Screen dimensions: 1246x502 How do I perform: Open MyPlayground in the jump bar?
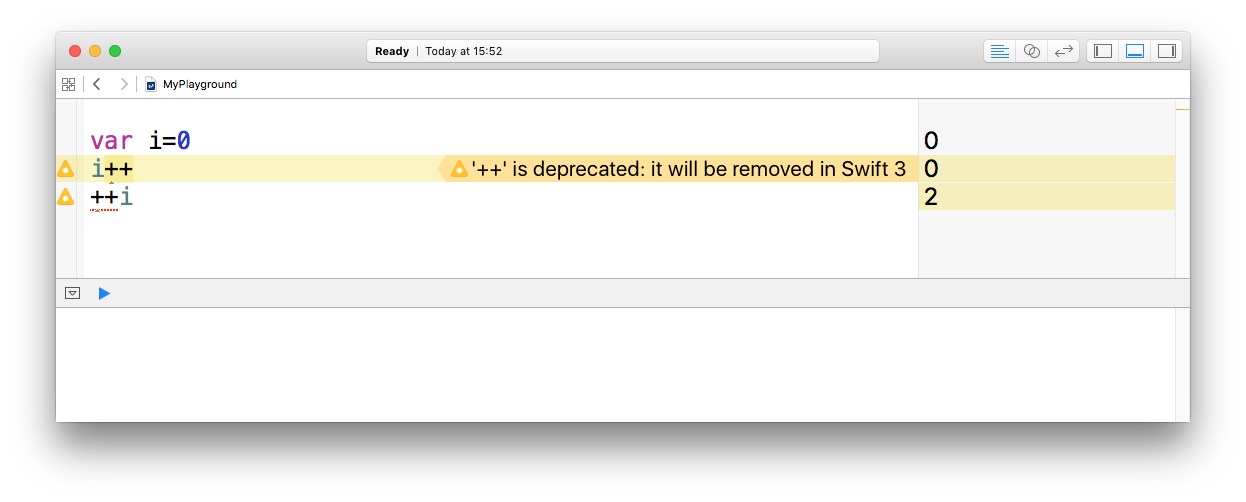click(x=191, y=84)
